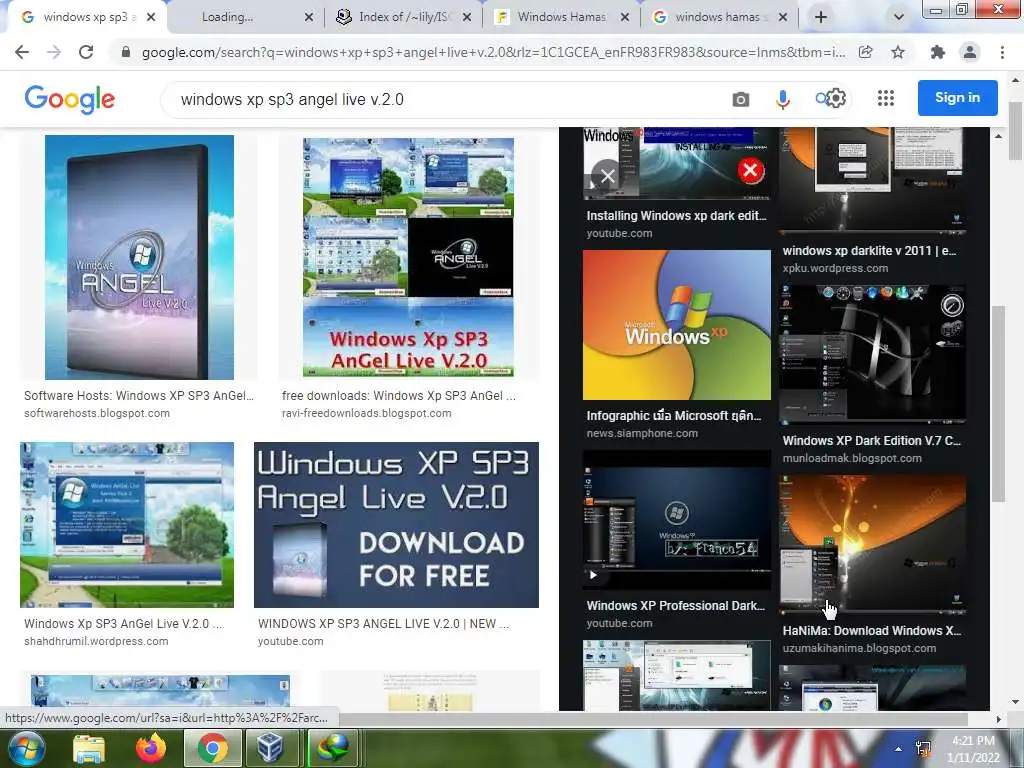Open the Chrome extensions puzzle icon
Viewport: 1024px width, 768px height.
[x=938, y=52]
